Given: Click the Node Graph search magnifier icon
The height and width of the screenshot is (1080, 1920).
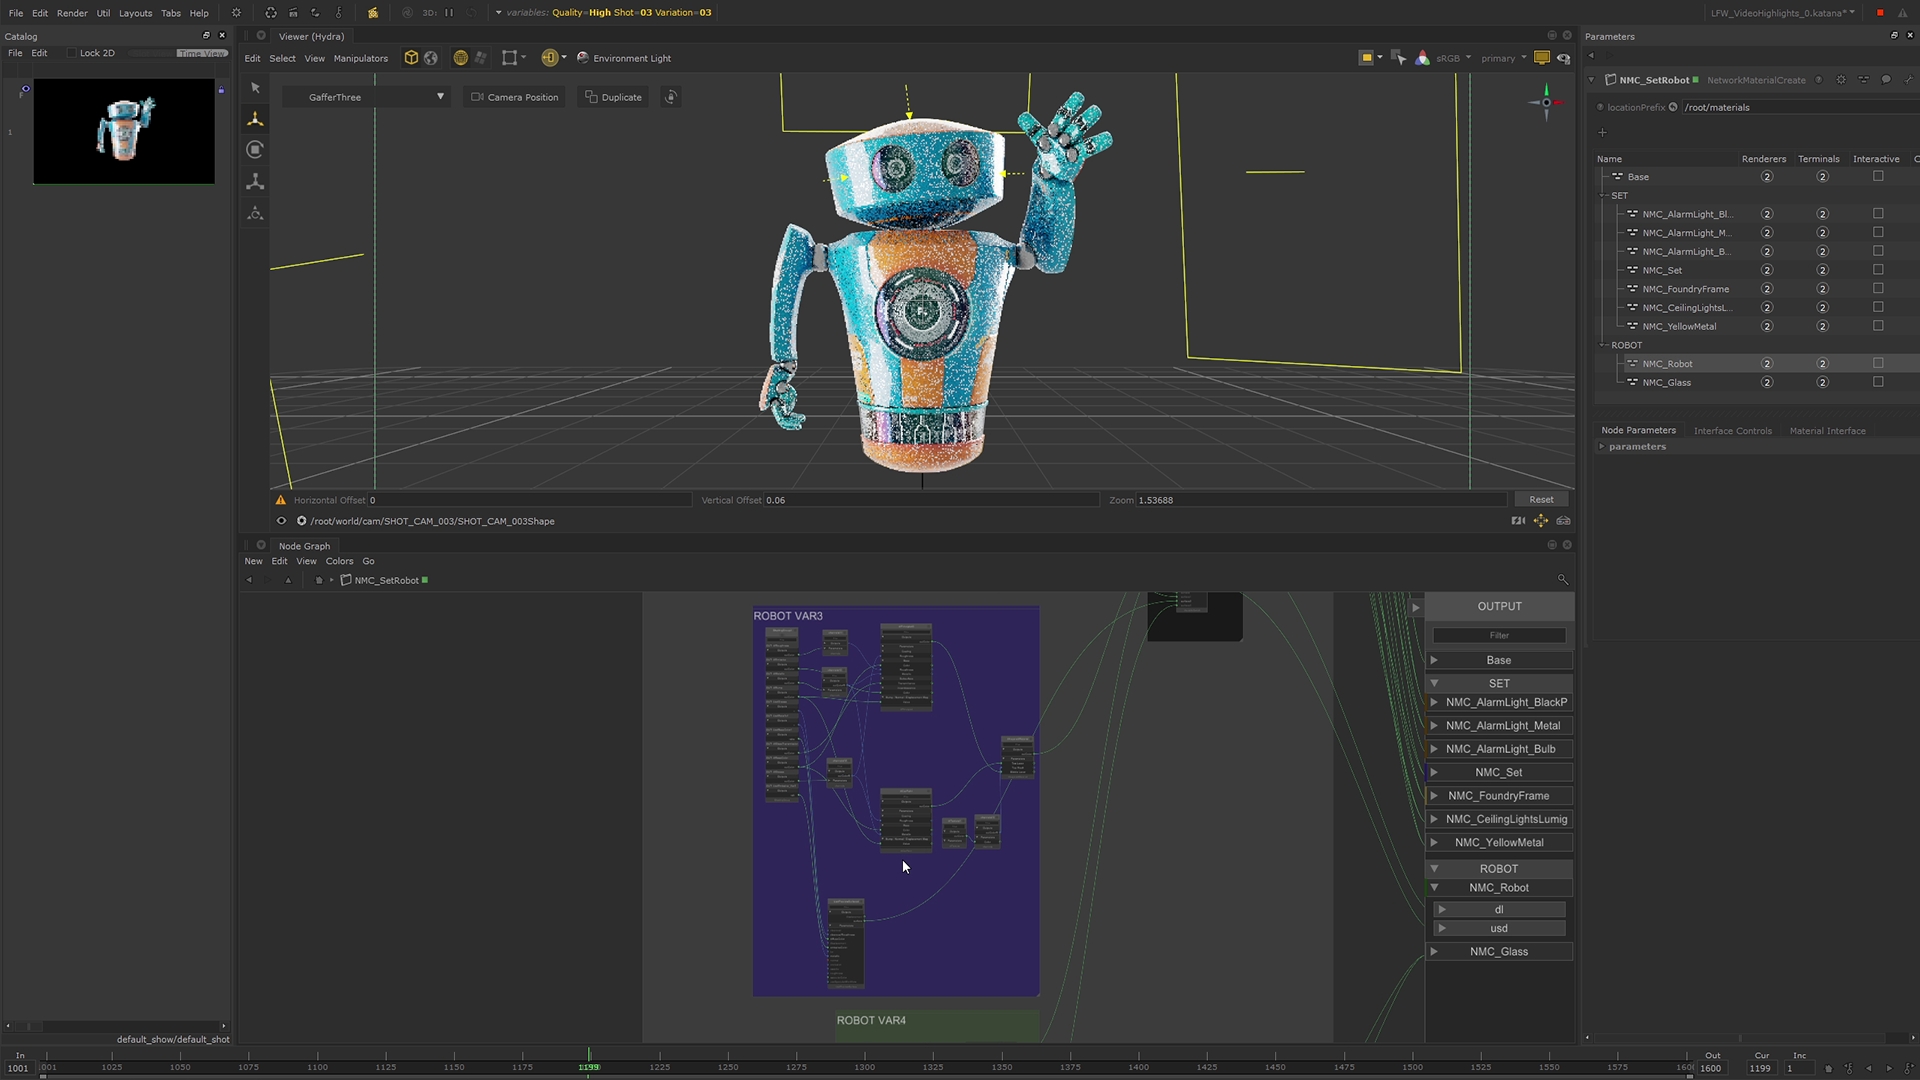Looking at the screenshot, I should pyautogui.click(x=1562, y=580).
